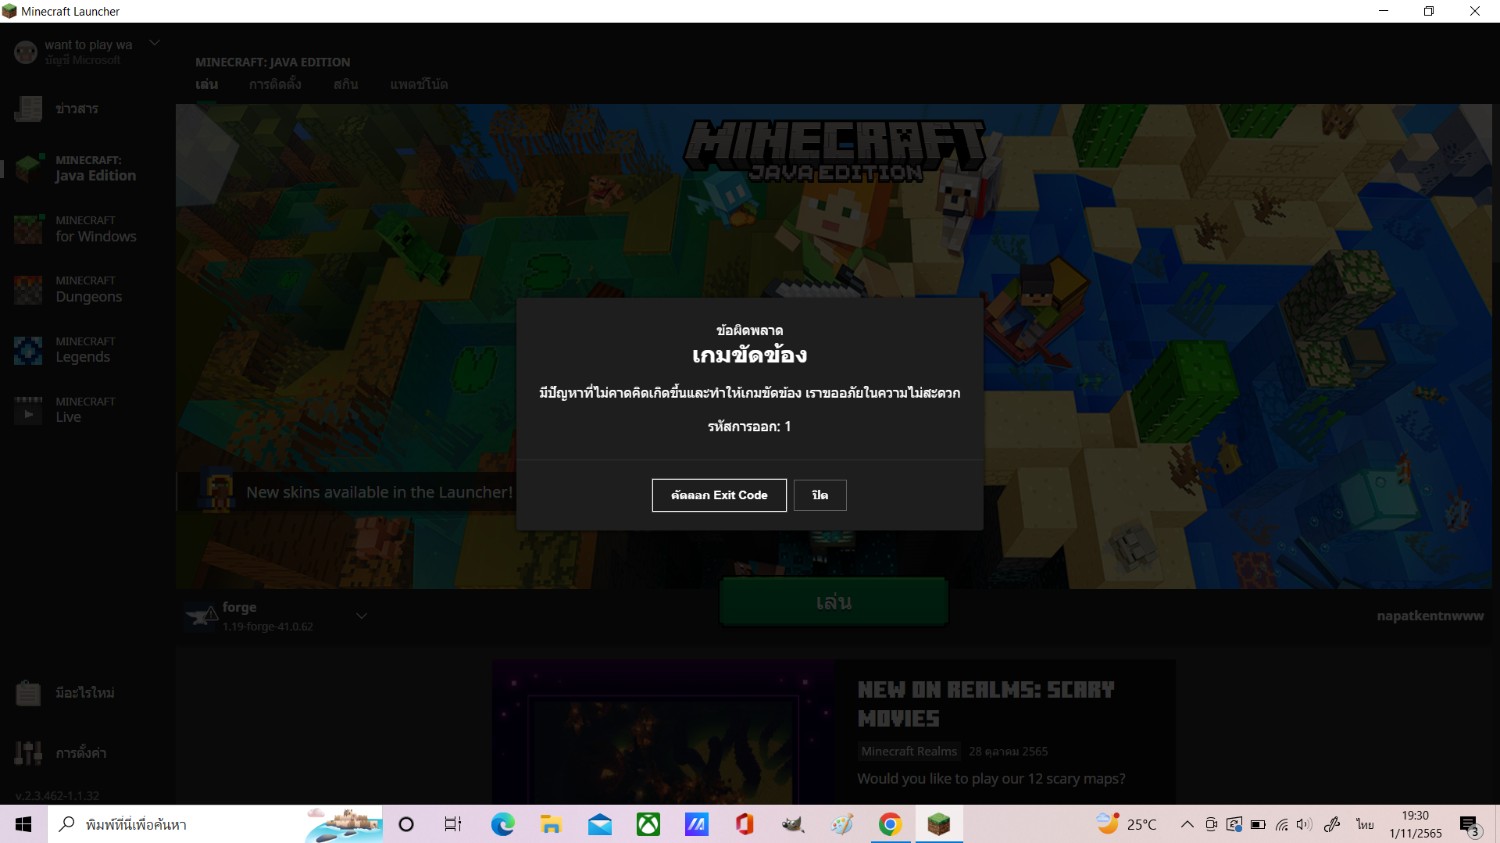Open the Minecraft Dungeons icon

coord(28,289)
